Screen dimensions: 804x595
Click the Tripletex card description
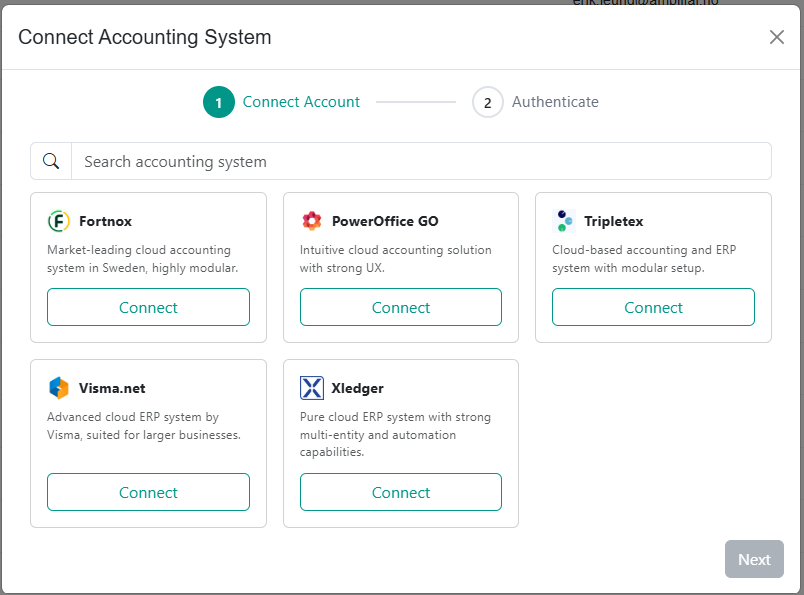point(643,259)
